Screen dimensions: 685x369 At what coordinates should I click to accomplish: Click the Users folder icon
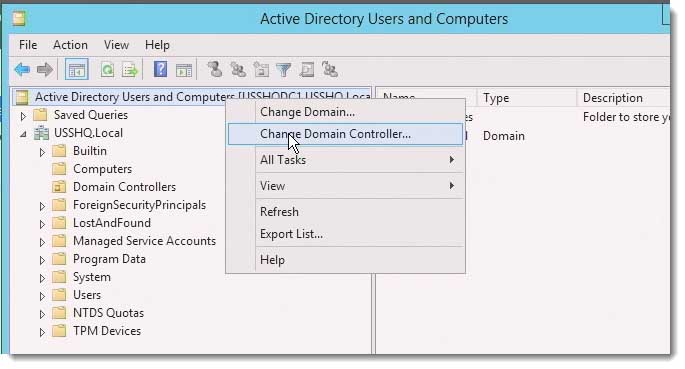(59, 295)
